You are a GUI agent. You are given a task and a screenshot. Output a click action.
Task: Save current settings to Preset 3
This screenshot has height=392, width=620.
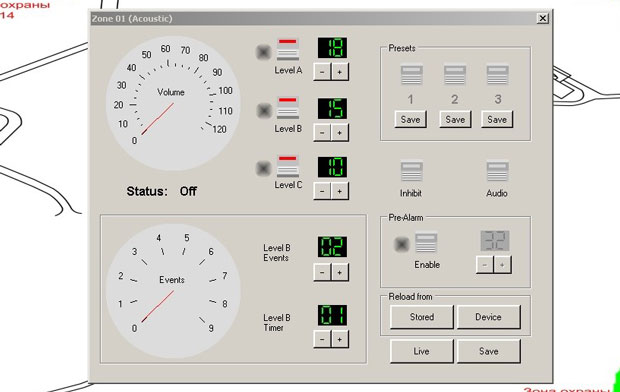497,119
